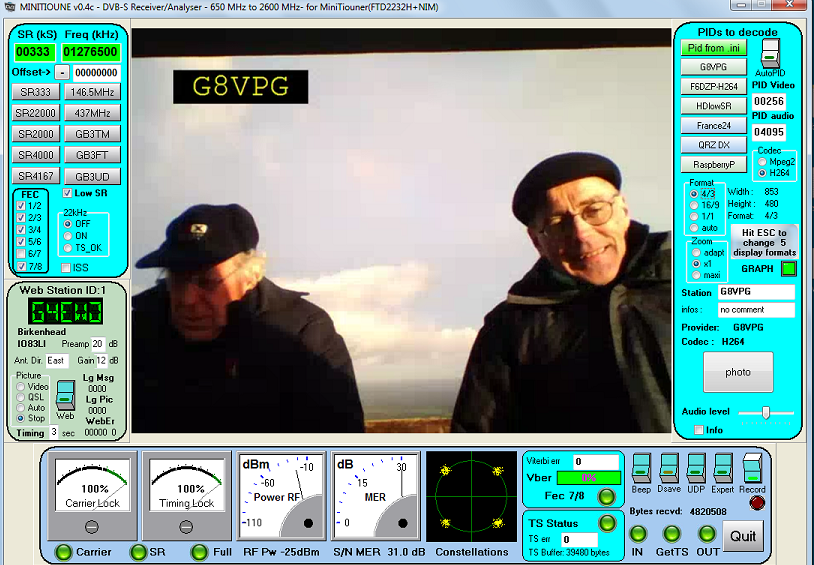Screen dimensions: 814x565
Task: Flip the Beep switch
Action: tap(640, 469)
